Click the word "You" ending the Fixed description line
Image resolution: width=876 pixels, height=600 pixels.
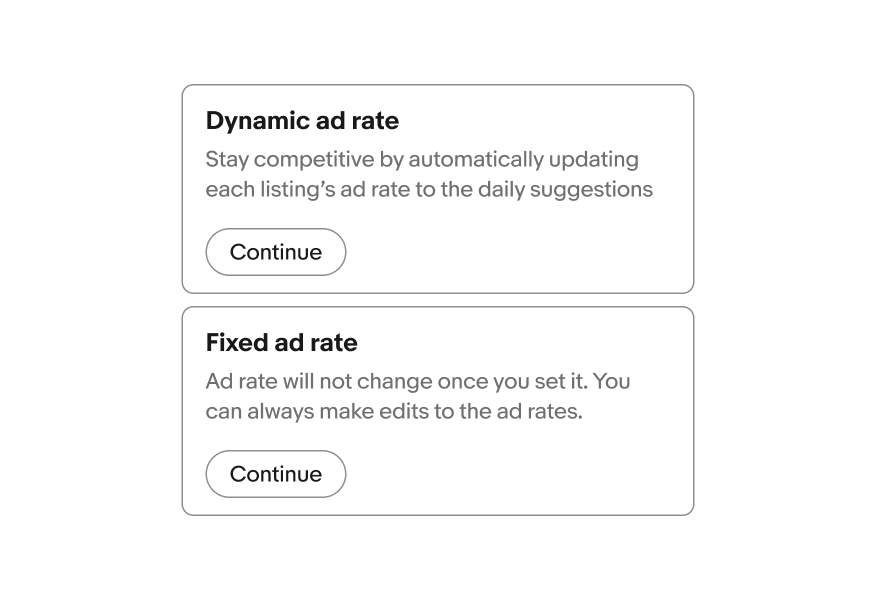(x=612, y=382)
